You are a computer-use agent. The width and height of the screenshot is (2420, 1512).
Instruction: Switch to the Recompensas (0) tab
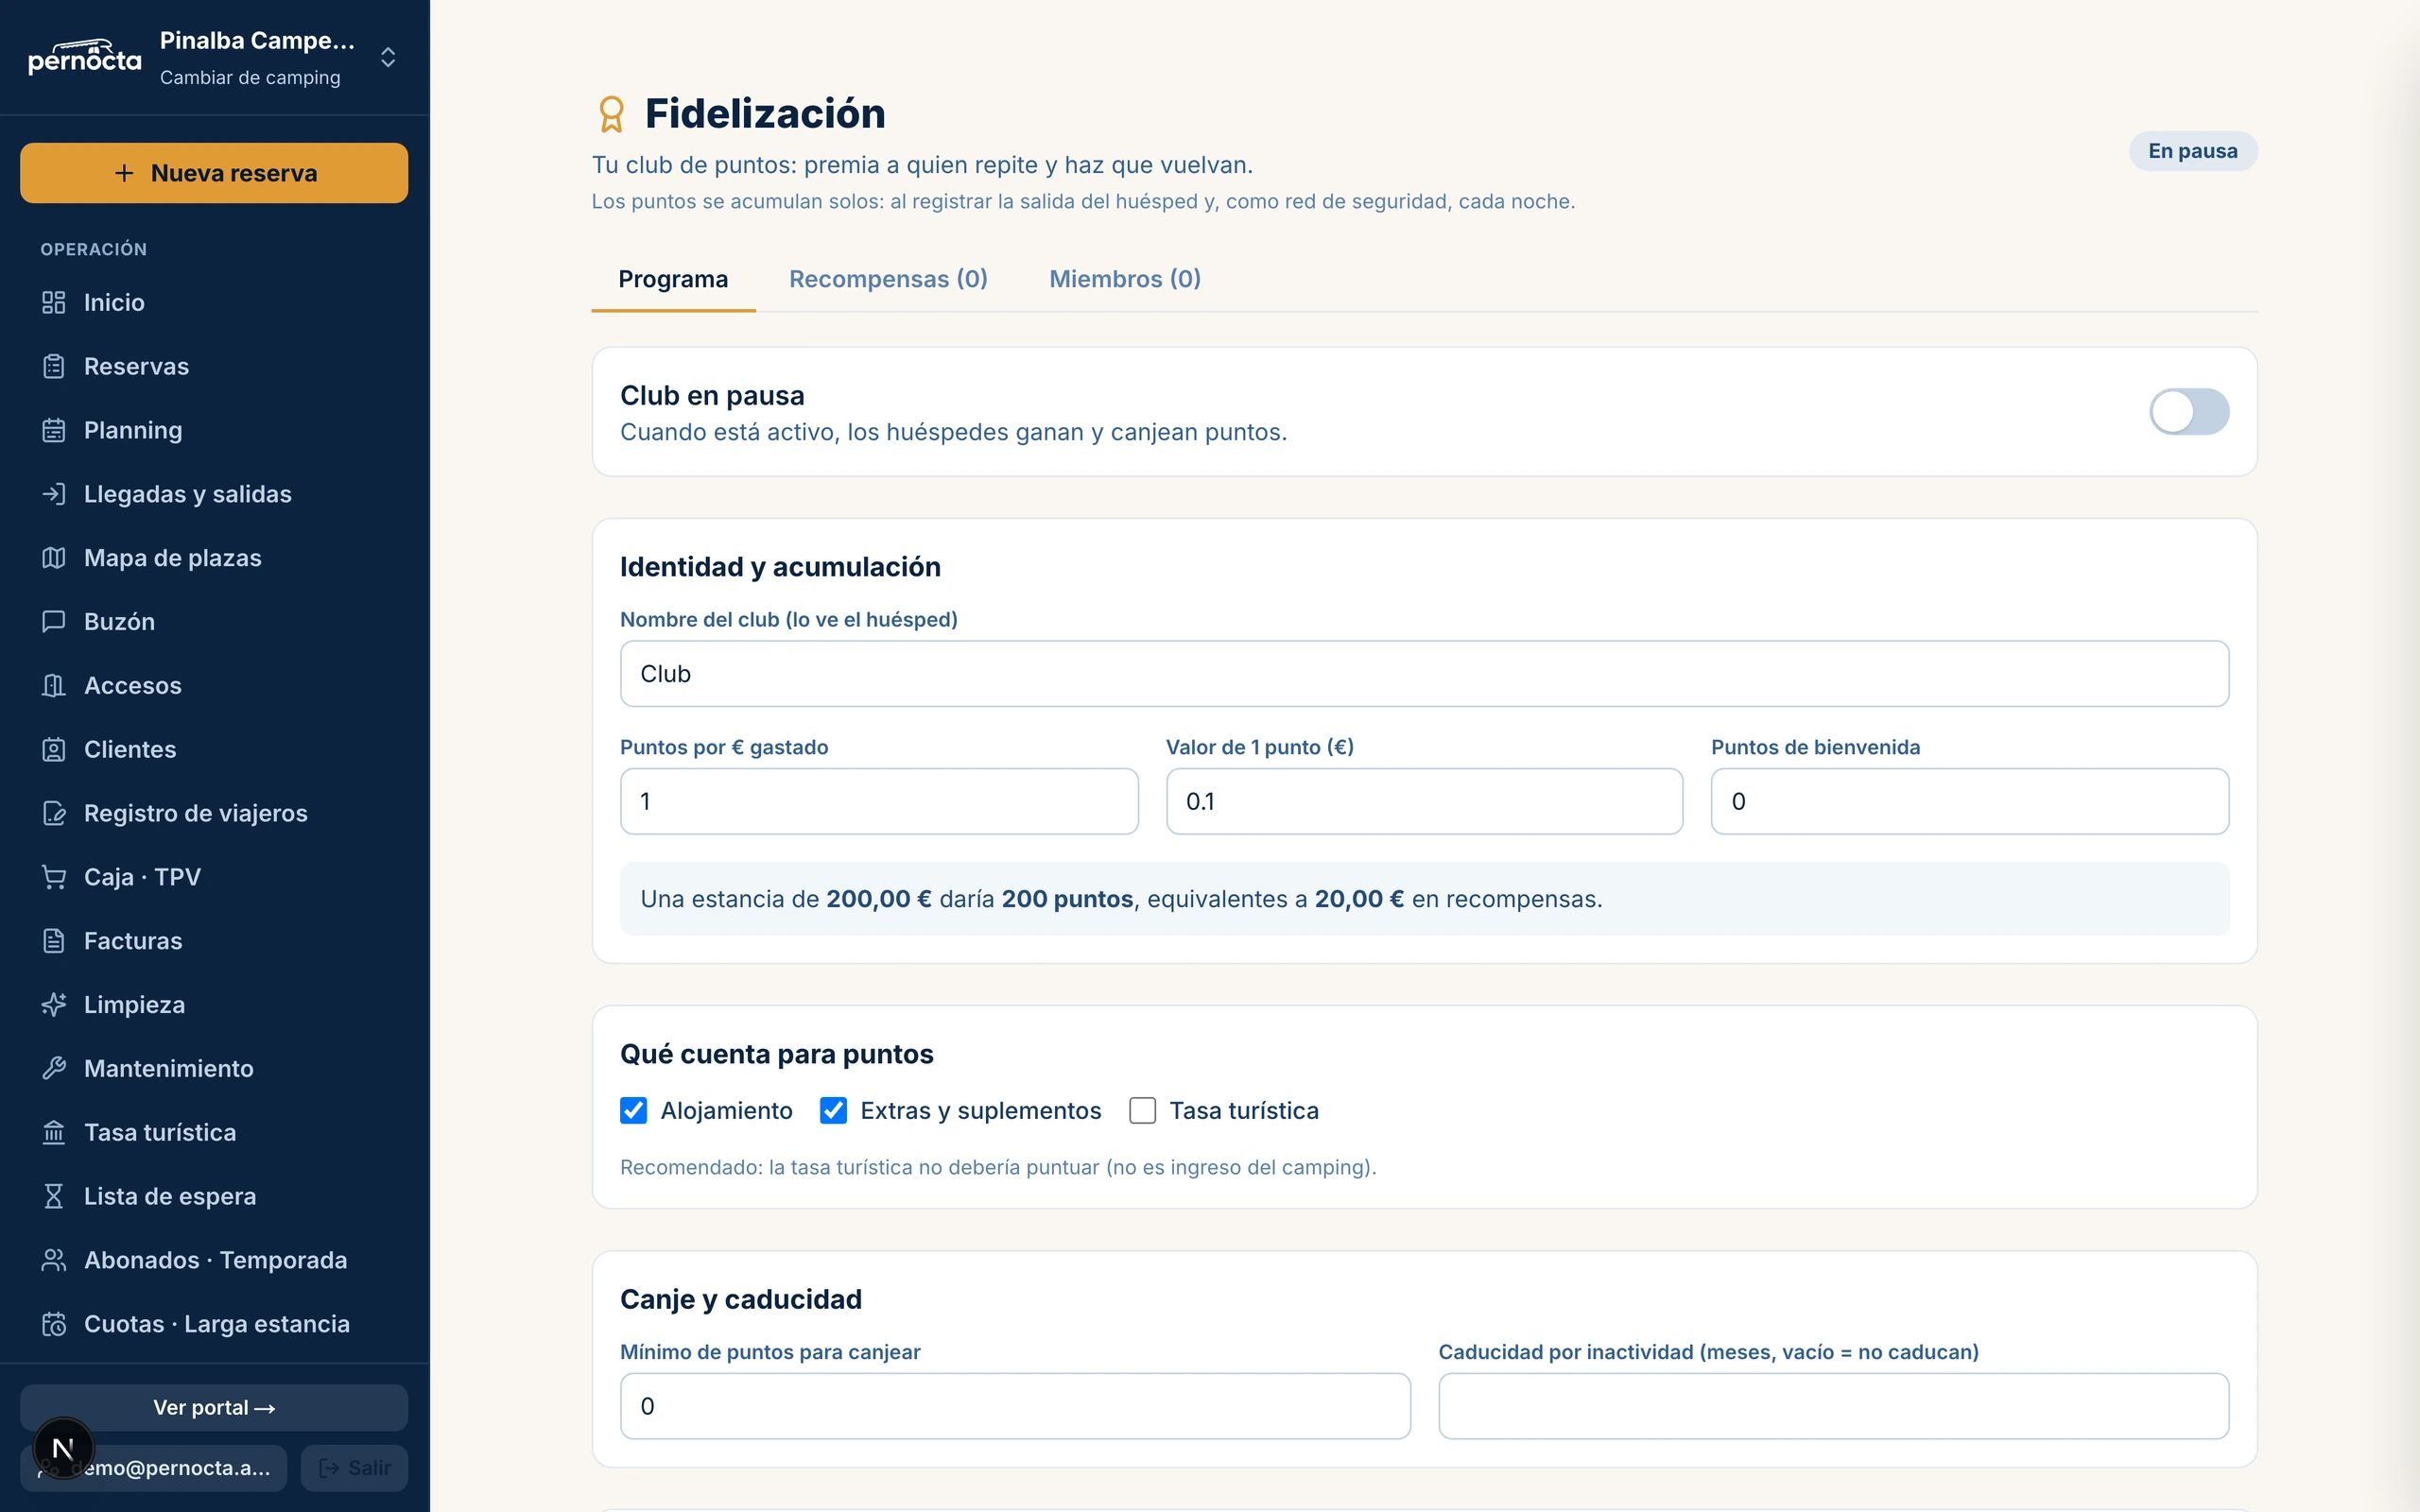tap(888, 279)
